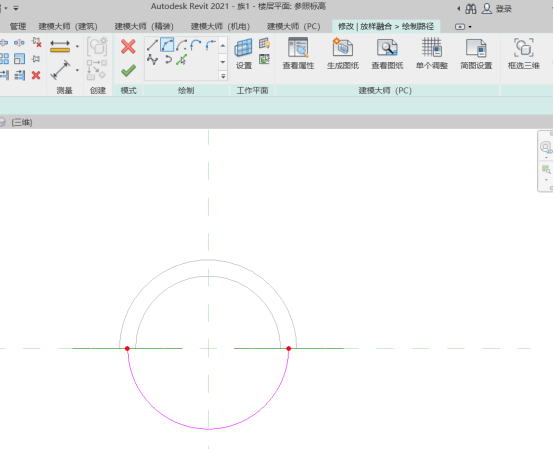Click the 设置 work plane set icon
This screenshot has height=449, width=554.
click(243, 48)
